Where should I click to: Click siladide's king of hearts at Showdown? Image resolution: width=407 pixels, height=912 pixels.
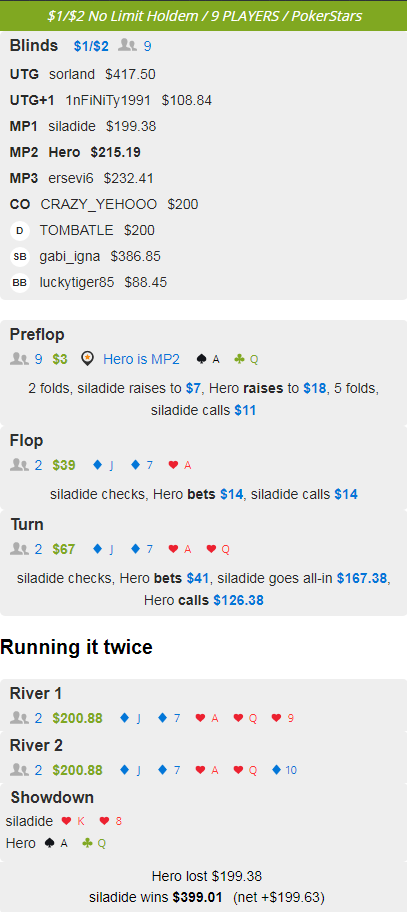click(73, 821)
